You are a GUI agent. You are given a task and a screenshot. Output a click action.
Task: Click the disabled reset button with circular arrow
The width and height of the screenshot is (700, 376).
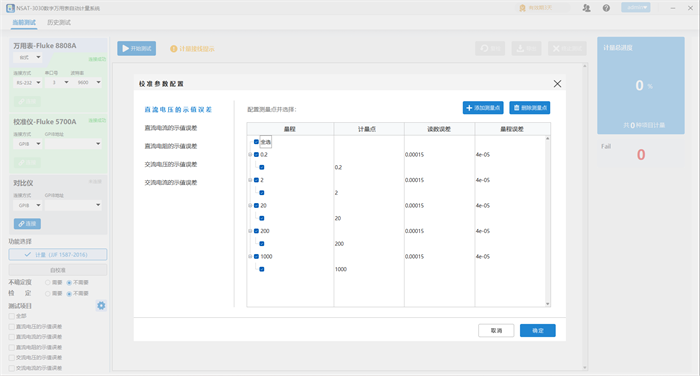490,48
